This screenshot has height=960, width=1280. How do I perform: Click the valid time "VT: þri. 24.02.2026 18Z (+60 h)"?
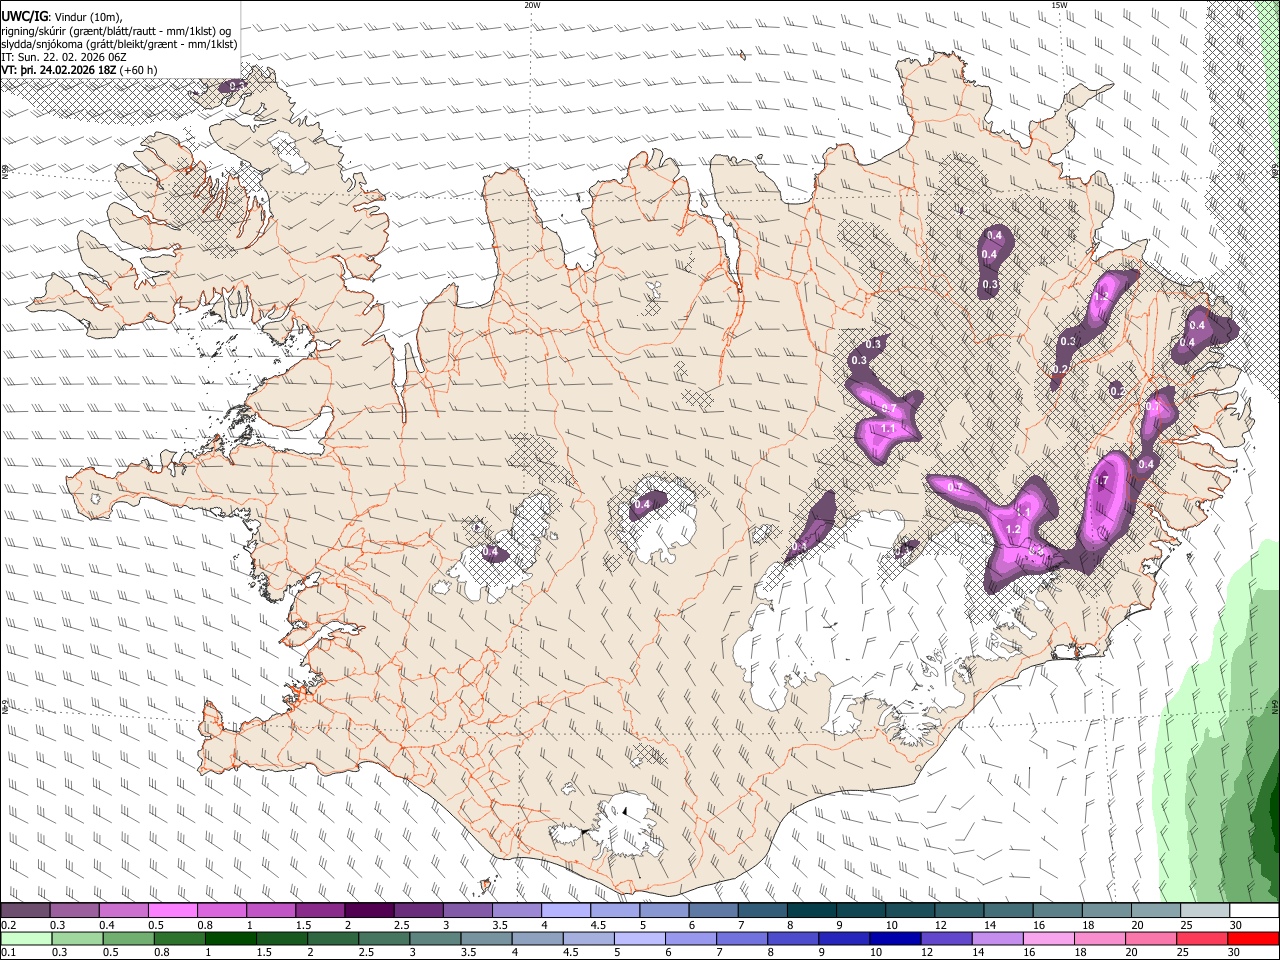[x=79, y=70]
